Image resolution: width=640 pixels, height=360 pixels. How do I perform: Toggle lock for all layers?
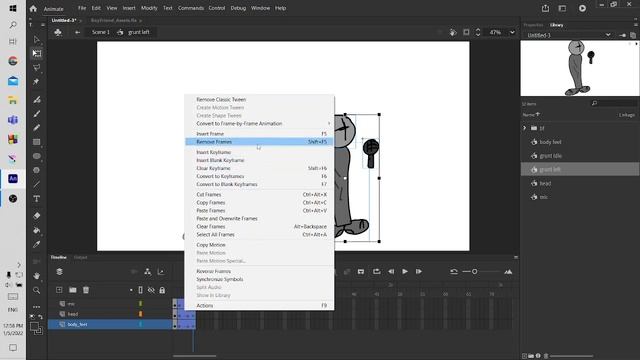[x=162, y=290]
